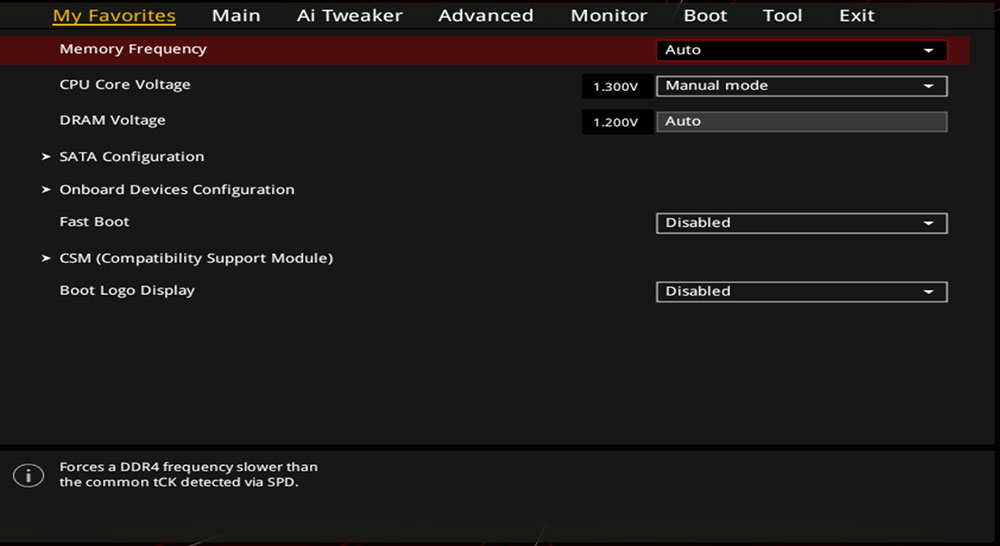This screenshot has width=1000, height=546.
Task: Go to the Advanced tab
Action: (x=485, y=15)
